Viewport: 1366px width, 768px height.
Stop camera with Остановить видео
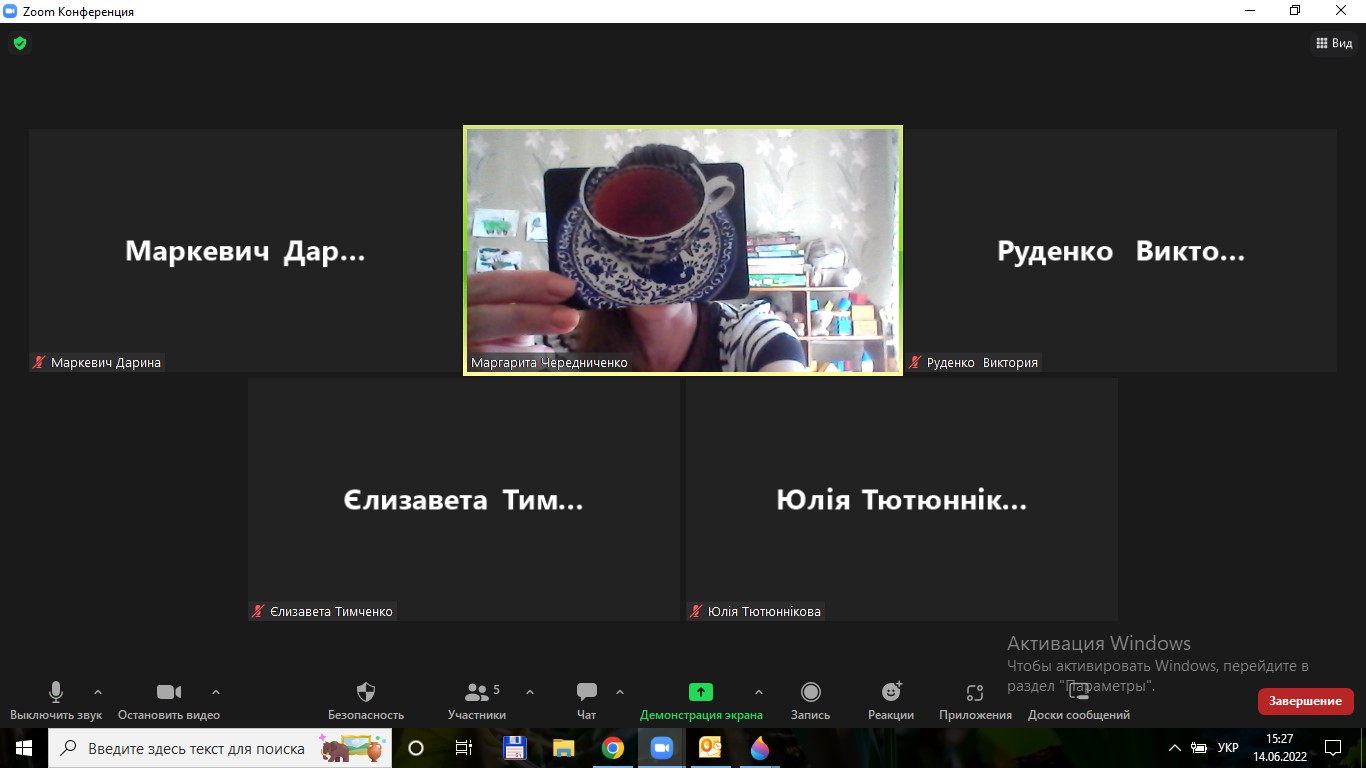169,700
